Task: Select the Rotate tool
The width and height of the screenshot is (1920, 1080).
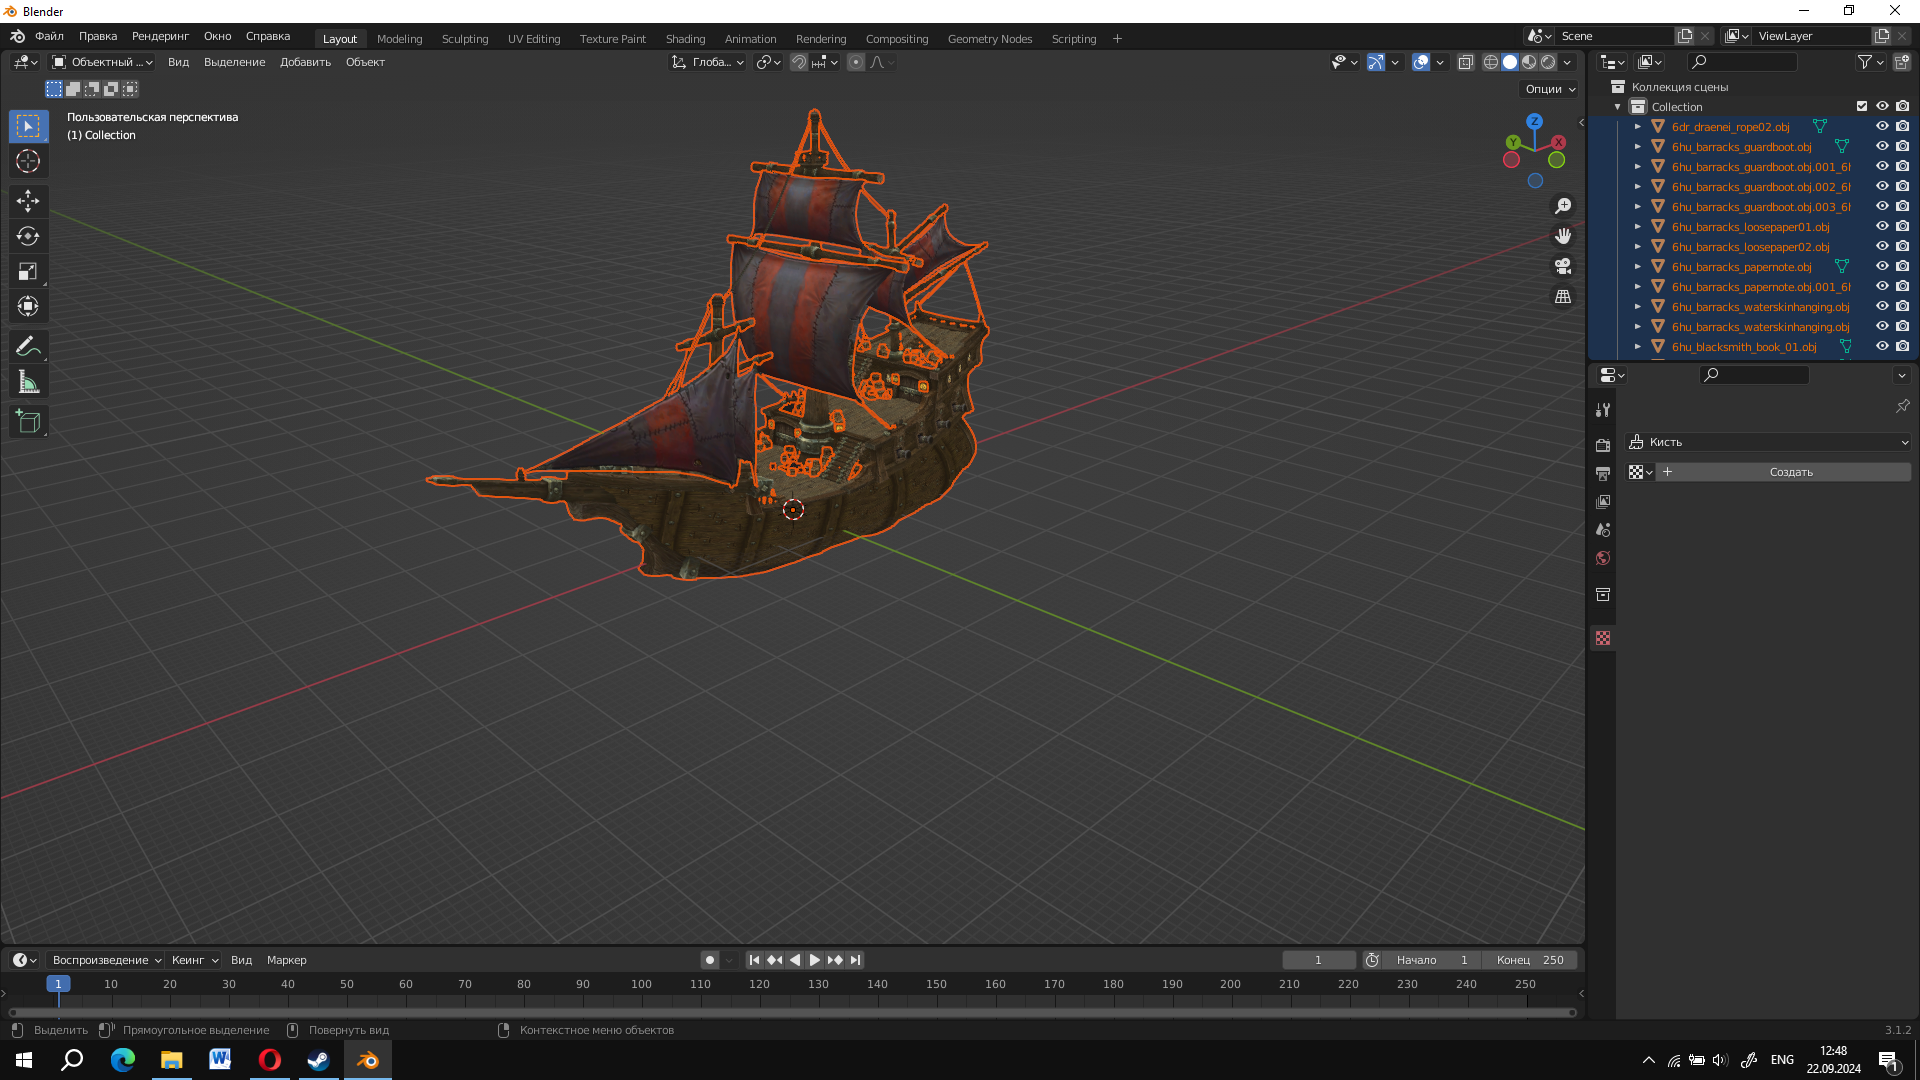Action: click(28, 236)
